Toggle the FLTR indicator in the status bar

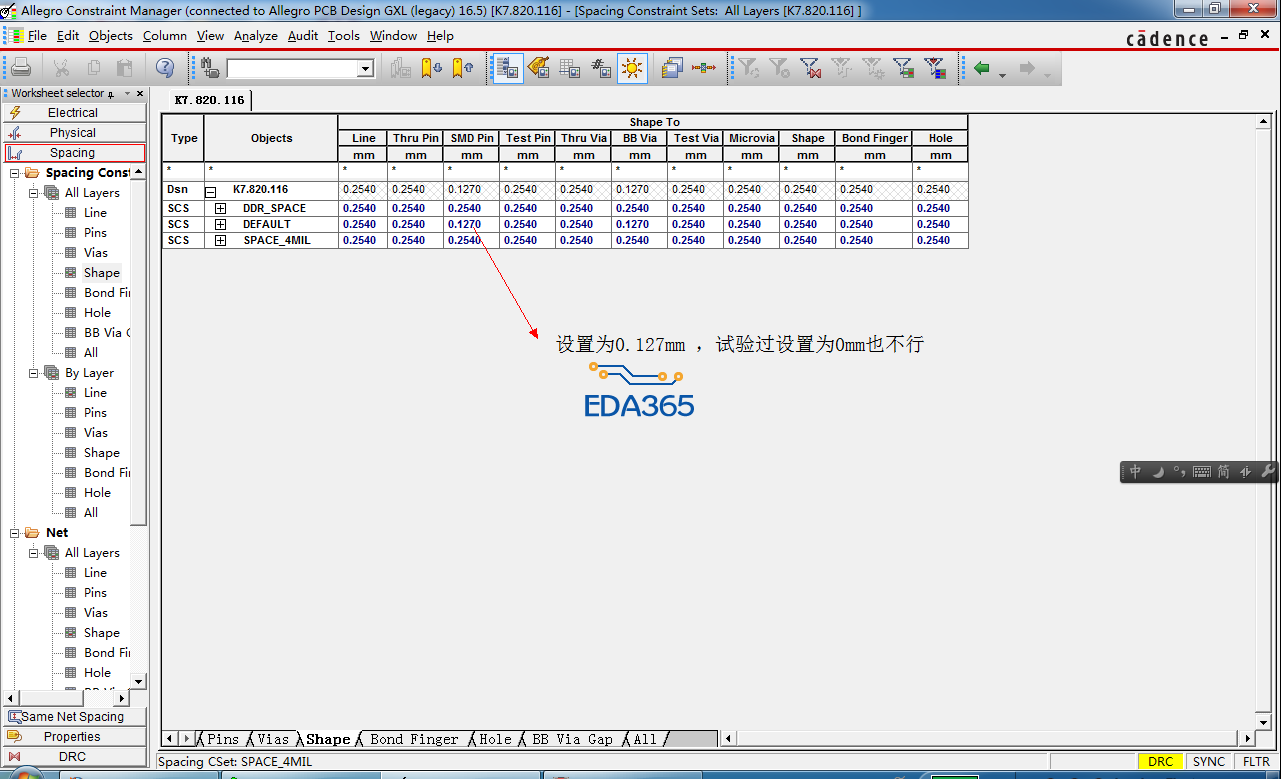[x=1256, y=762]
